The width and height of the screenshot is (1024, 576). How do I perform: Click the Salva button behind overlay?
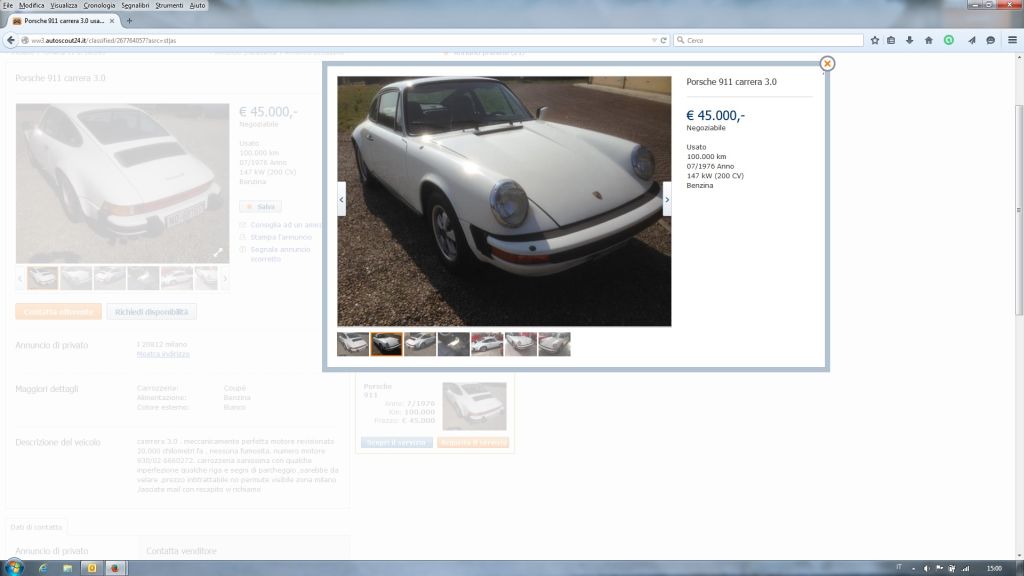(260, 206)
